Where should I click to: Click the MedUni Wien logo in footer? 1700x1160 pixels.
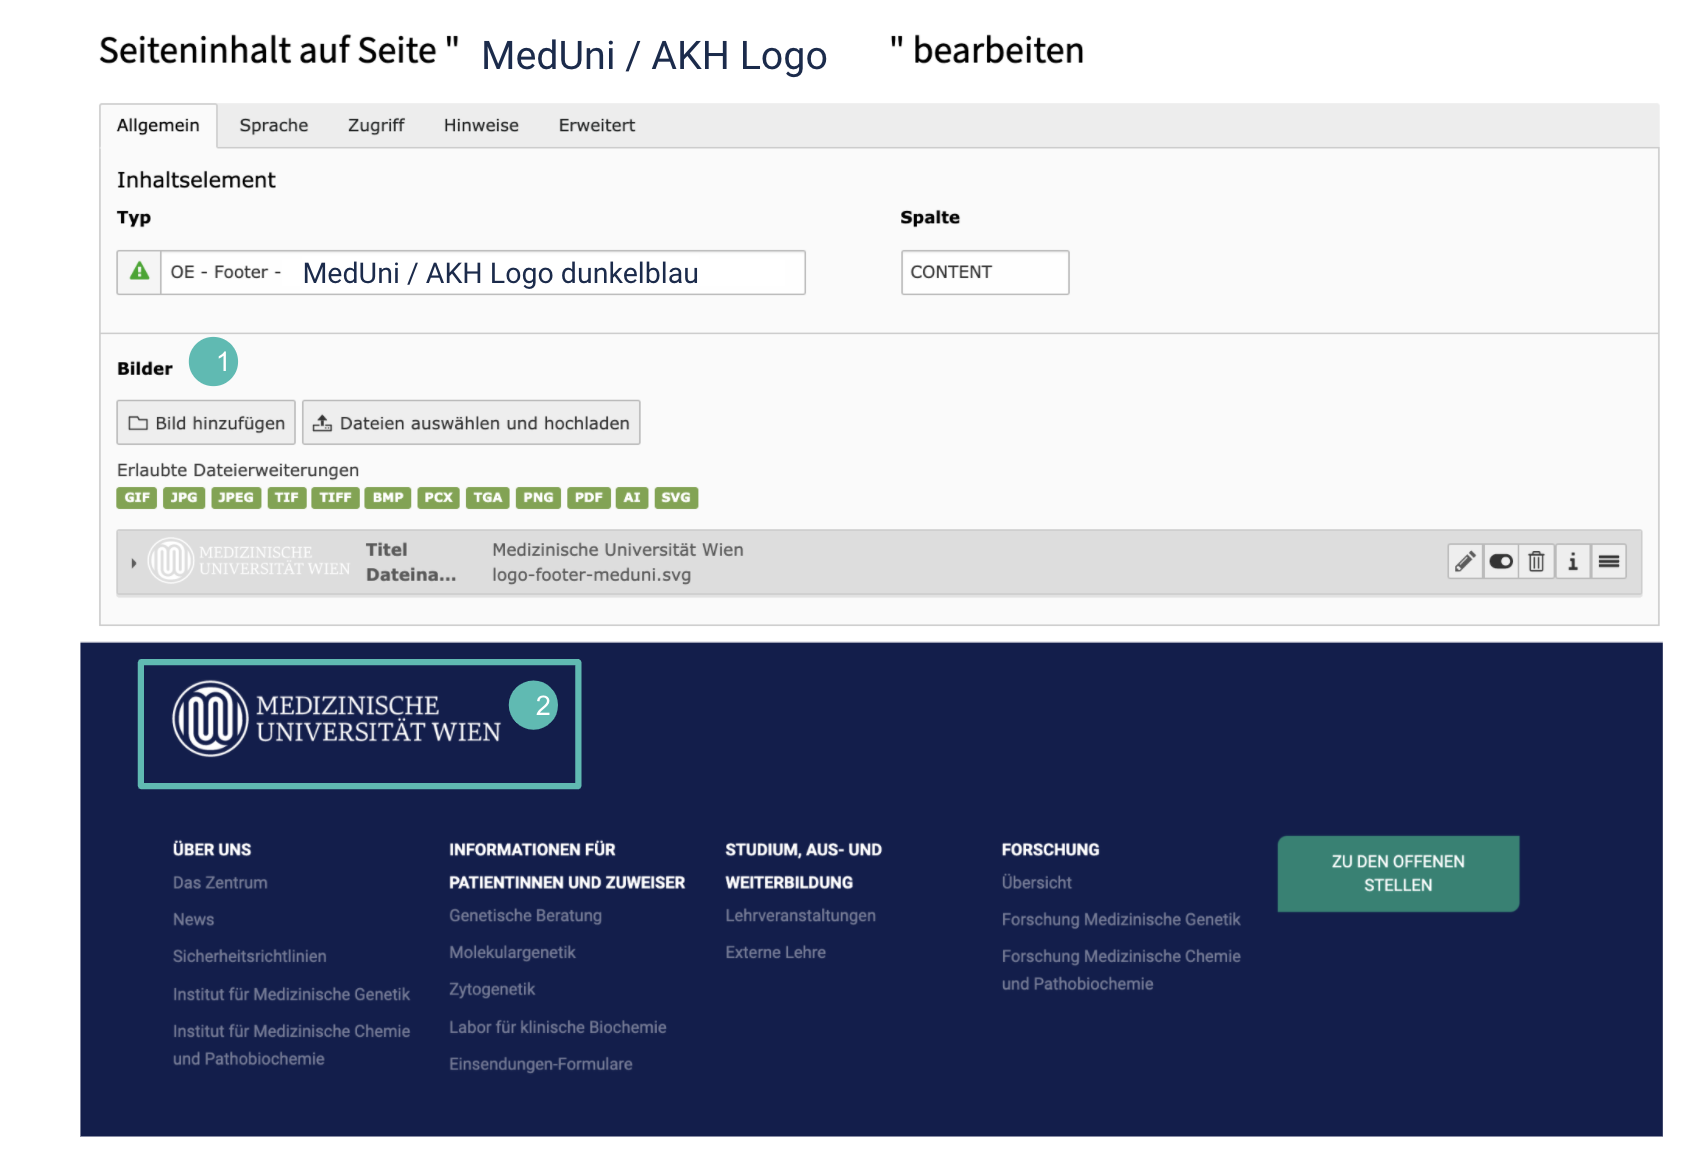[337, 719]
